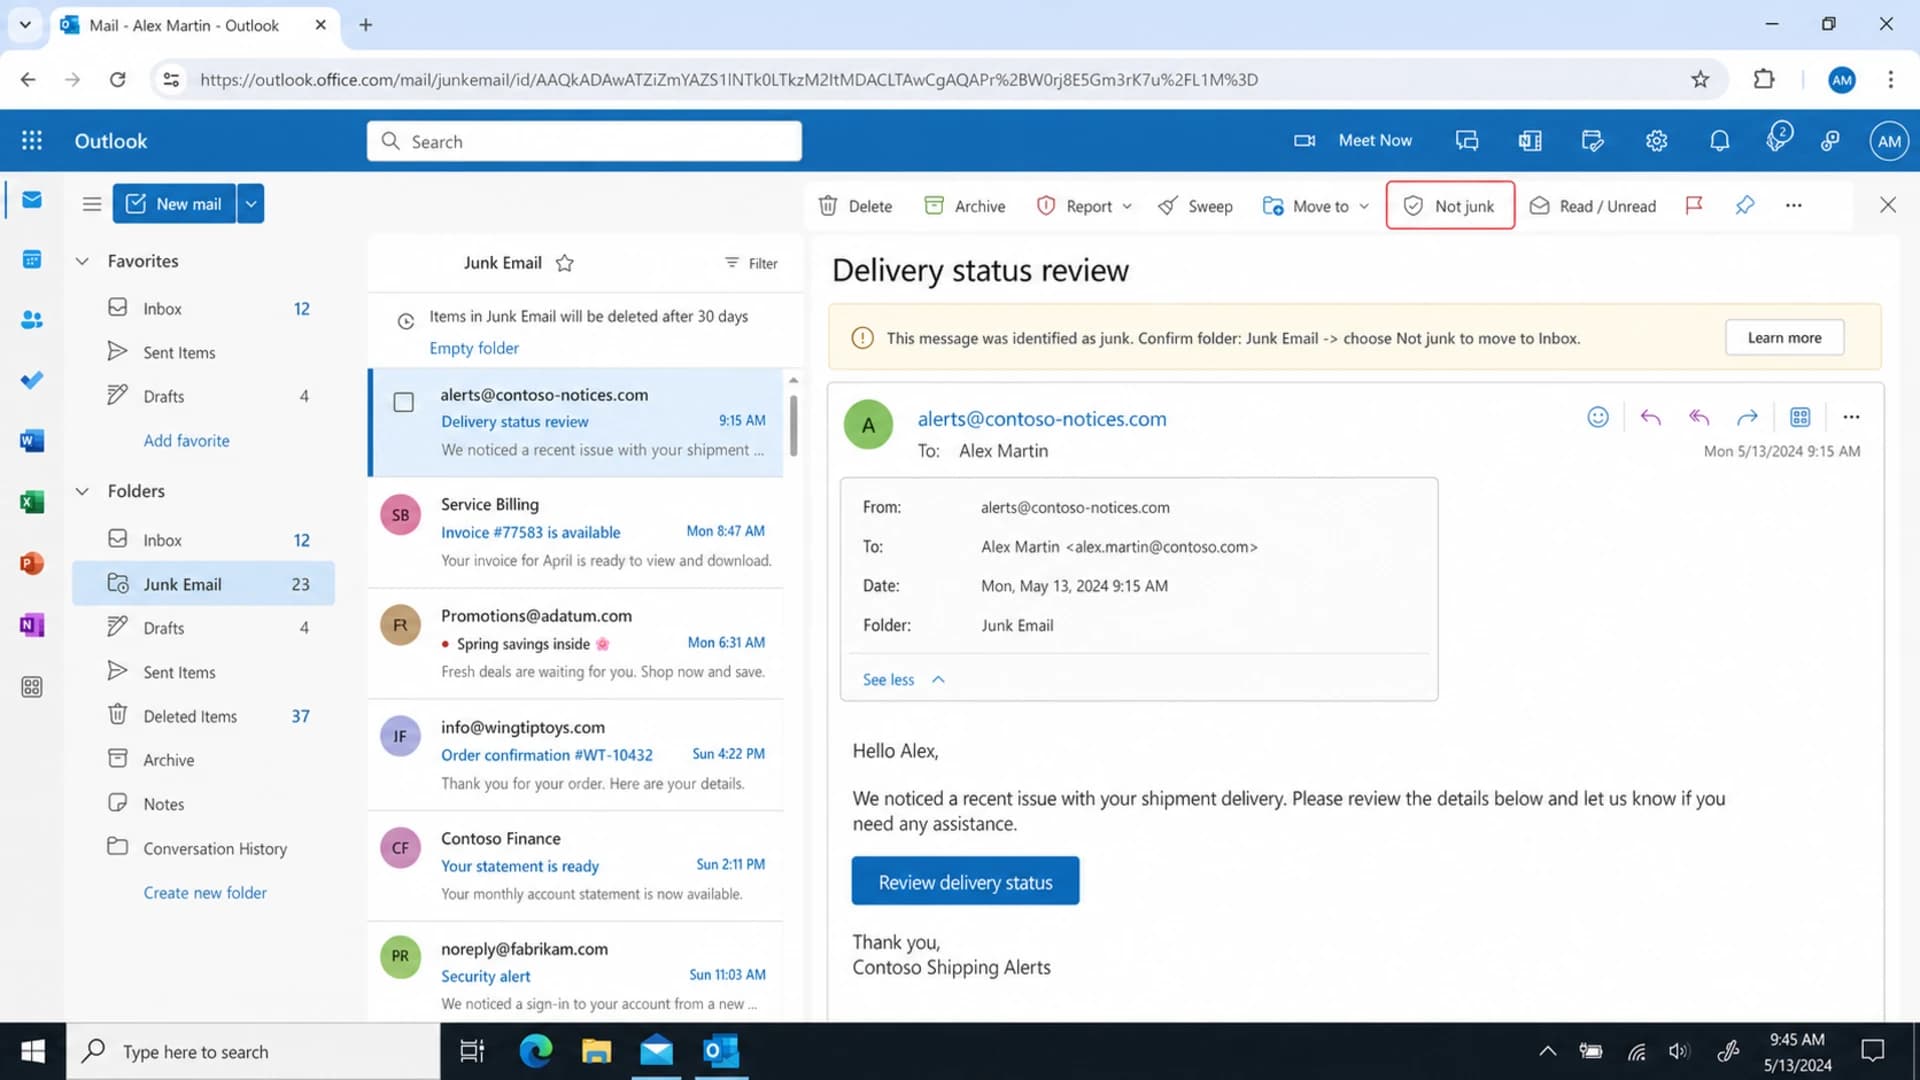This screenshot has height=1080, width=1920.
Task: Click the message list scrollbar
Action: coord(793,426)
